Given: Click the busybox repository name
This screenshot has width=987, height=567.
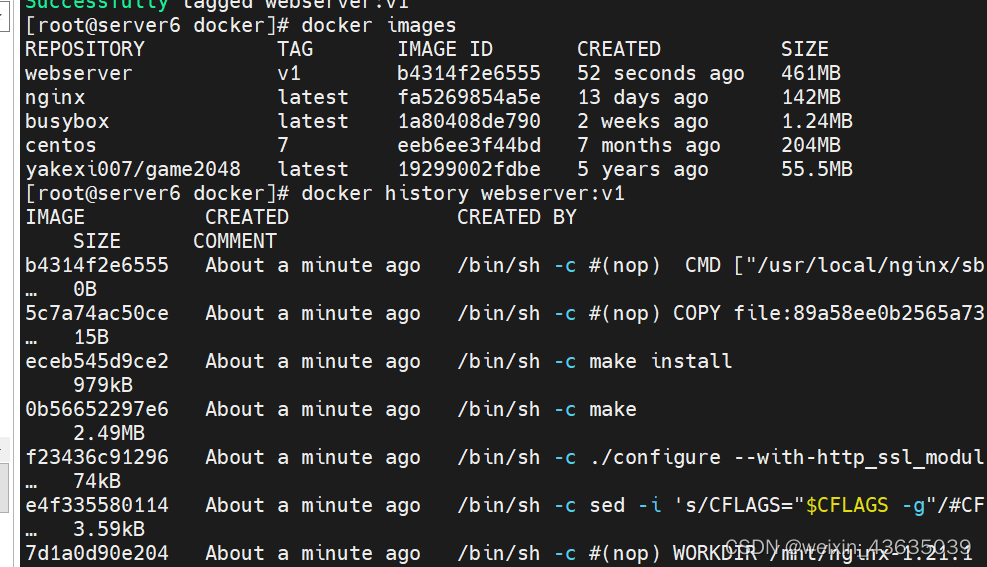Looking at the screenshot, I should [x=67, y=121].
